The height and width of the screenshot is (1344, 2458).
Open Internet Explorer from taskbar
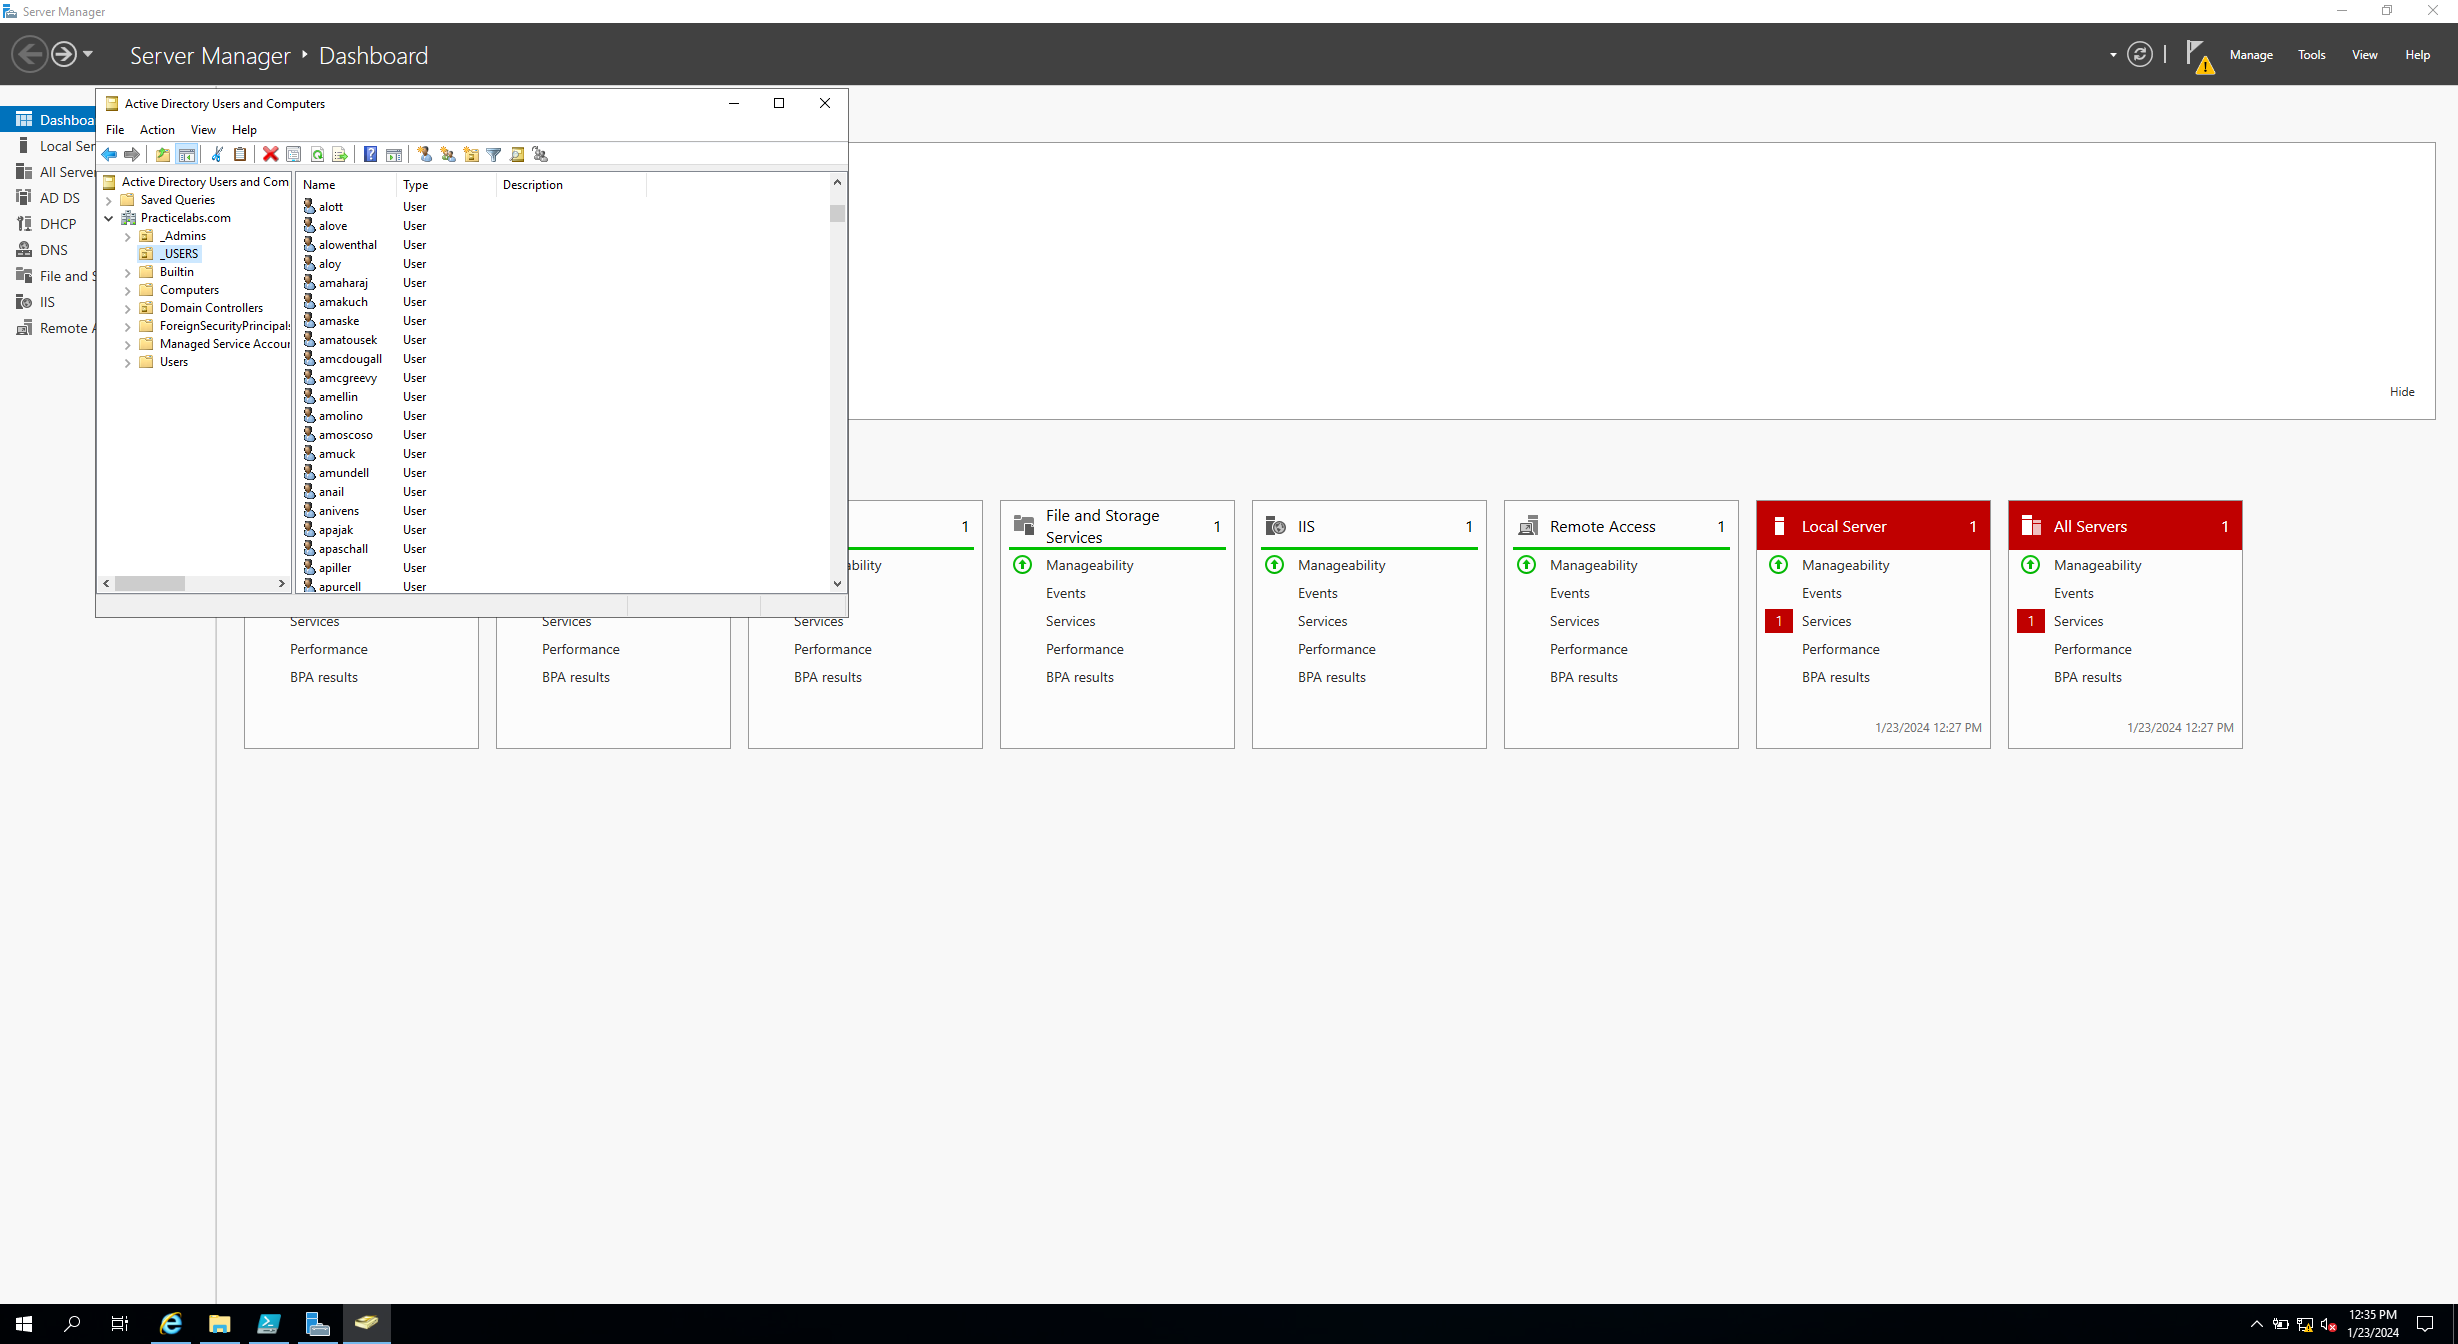171,1324
